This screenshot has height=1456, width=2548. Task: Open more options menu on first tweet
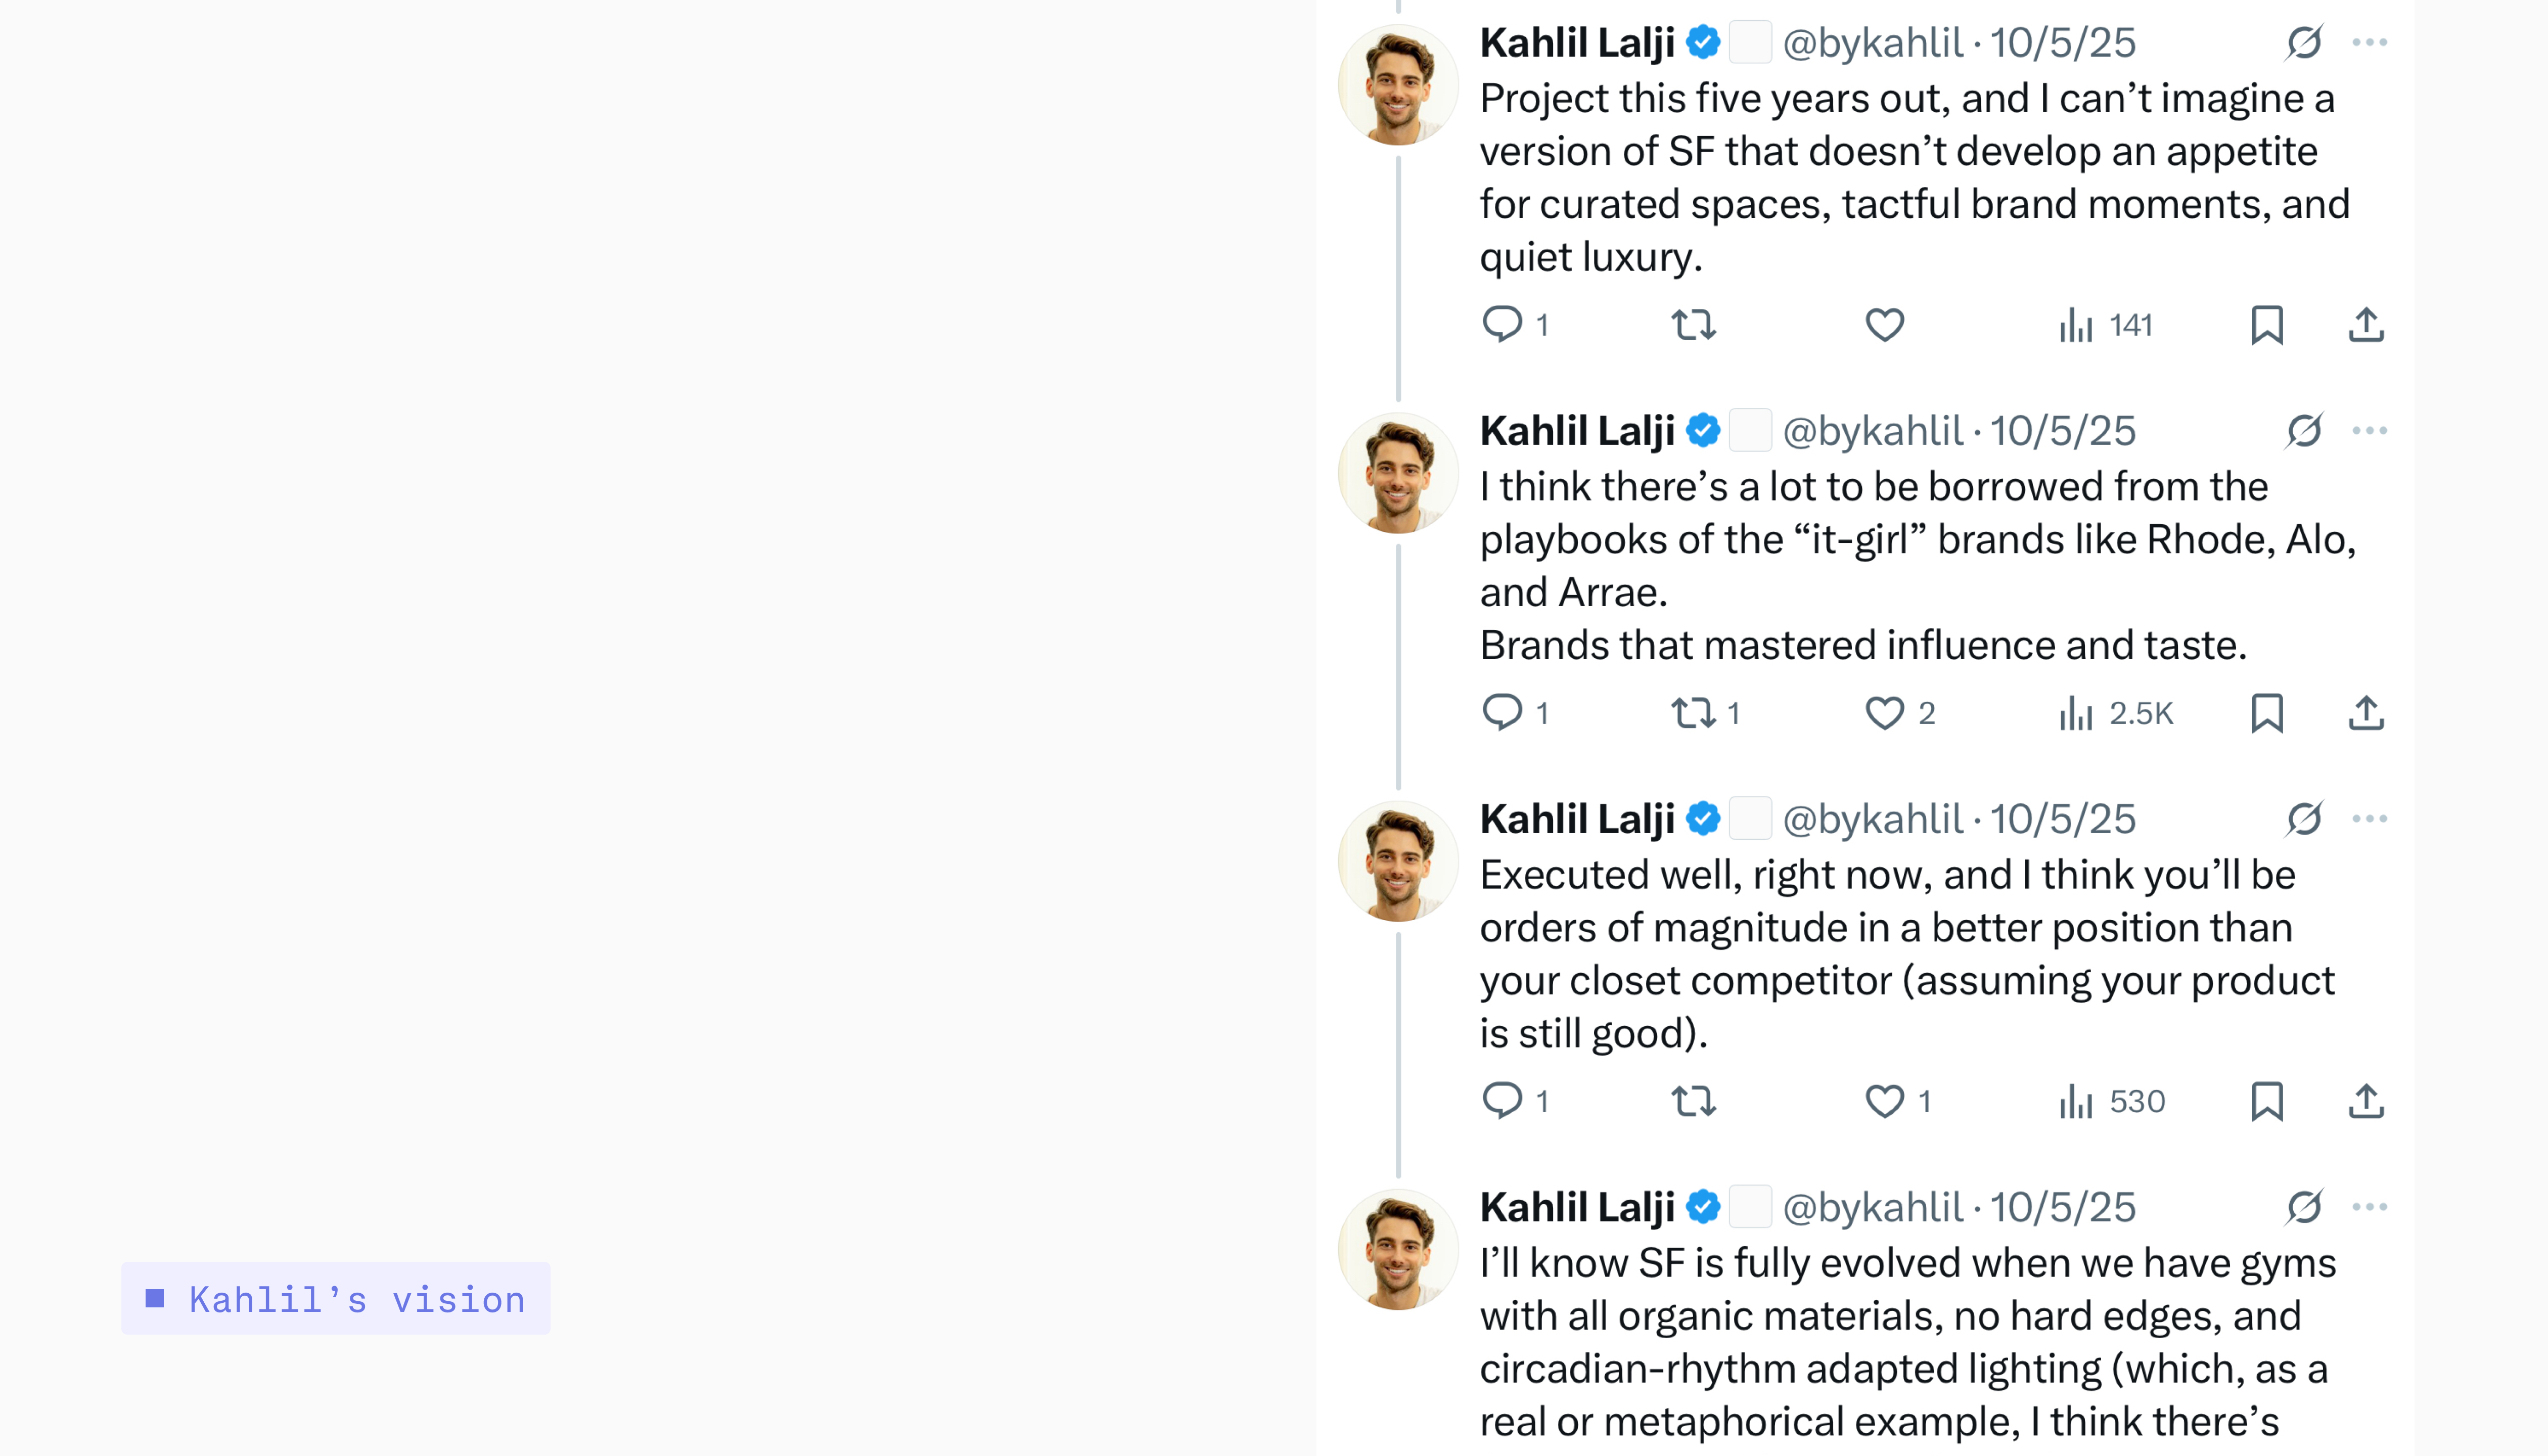coord(2370,43)
